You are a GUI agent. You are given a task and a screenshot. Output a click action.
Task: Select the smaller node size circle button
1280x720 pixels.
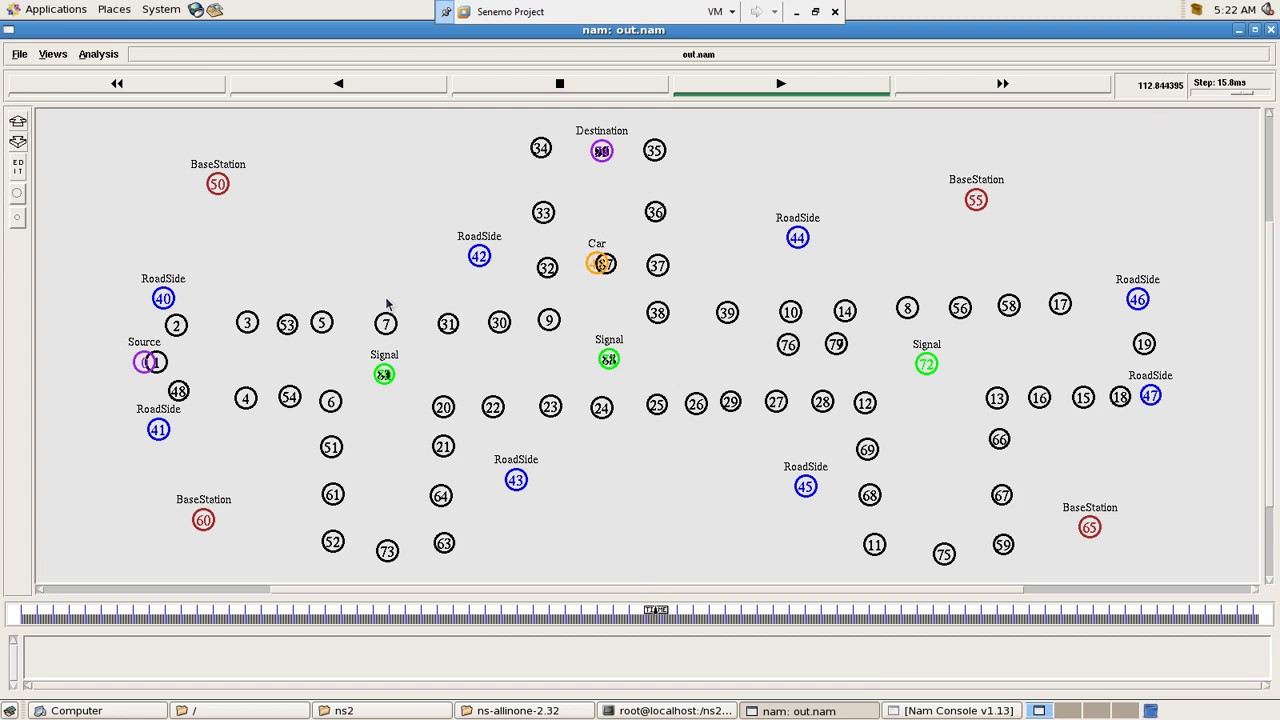pos(18,217)
